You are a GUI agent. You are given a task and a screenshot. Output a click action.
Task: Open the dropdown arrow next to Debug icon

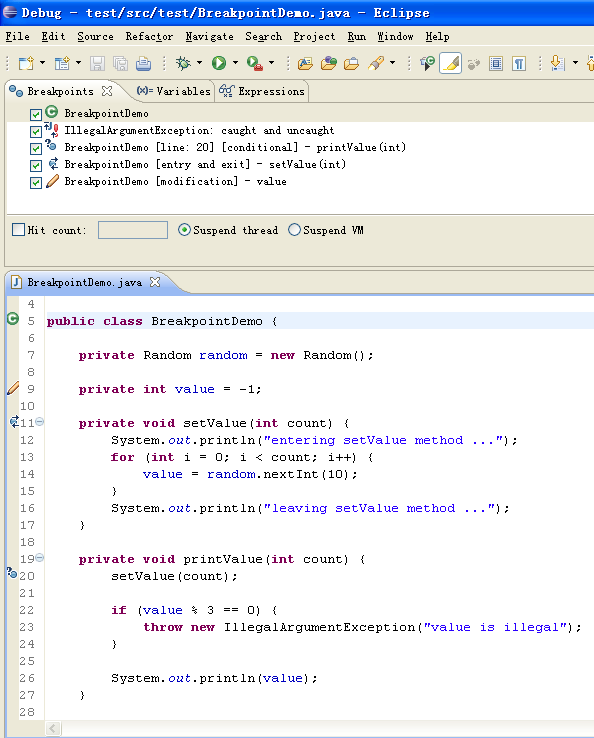pos(199,63)
